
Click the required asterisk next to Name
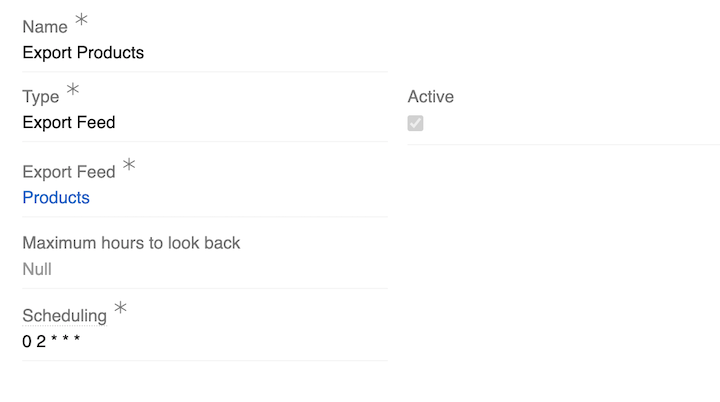pyautogui.click(x=81, y=20)
